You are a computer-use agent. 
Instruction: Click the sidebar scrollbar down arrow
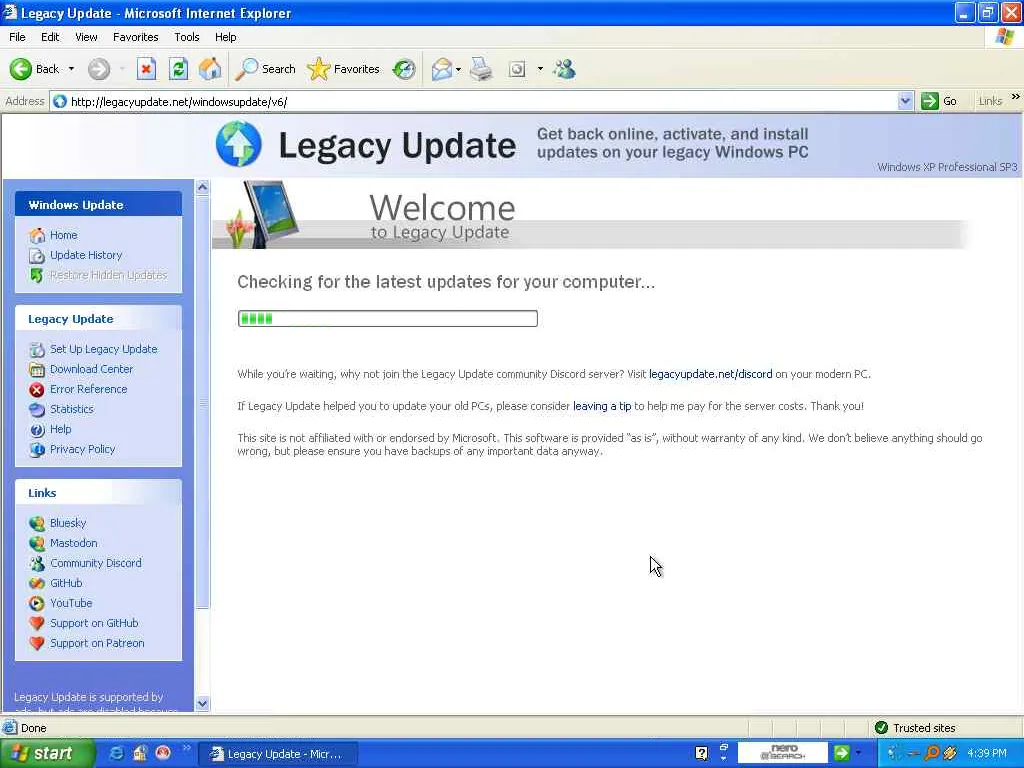click(202, 703)
